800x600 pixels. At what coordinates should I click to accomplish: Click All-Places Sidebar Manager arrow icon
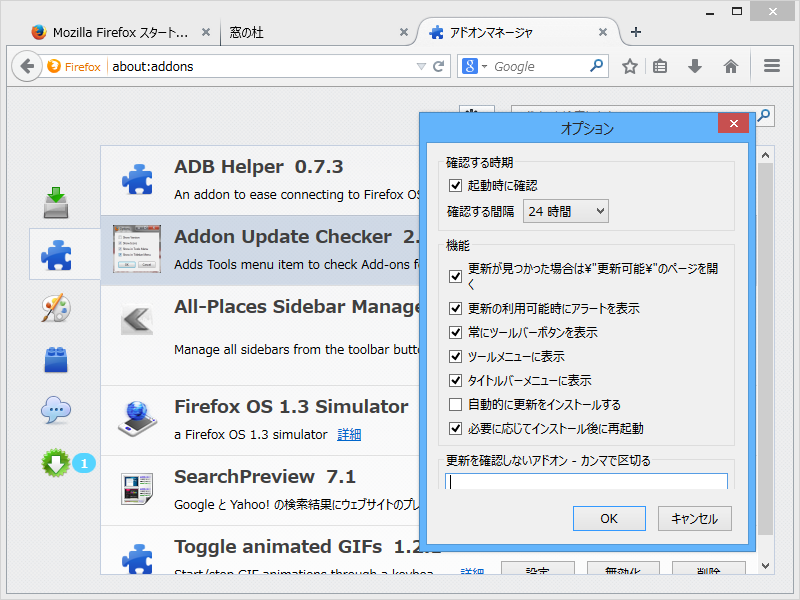(x=137, y=320)
